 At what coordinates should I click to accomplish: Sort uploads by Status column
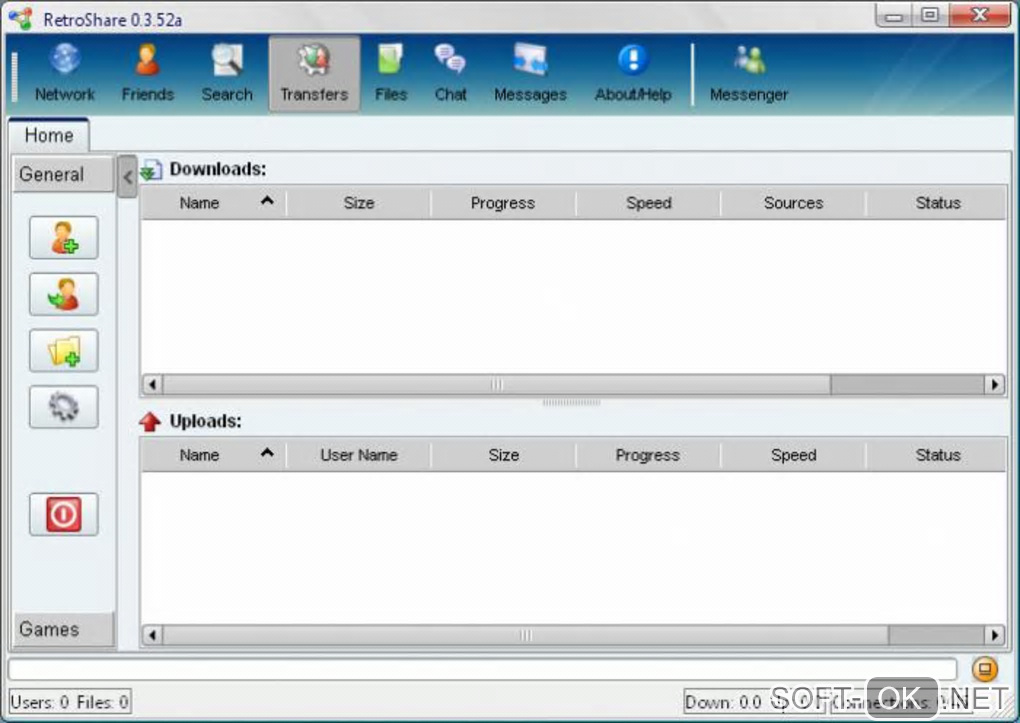click(937, 455)
